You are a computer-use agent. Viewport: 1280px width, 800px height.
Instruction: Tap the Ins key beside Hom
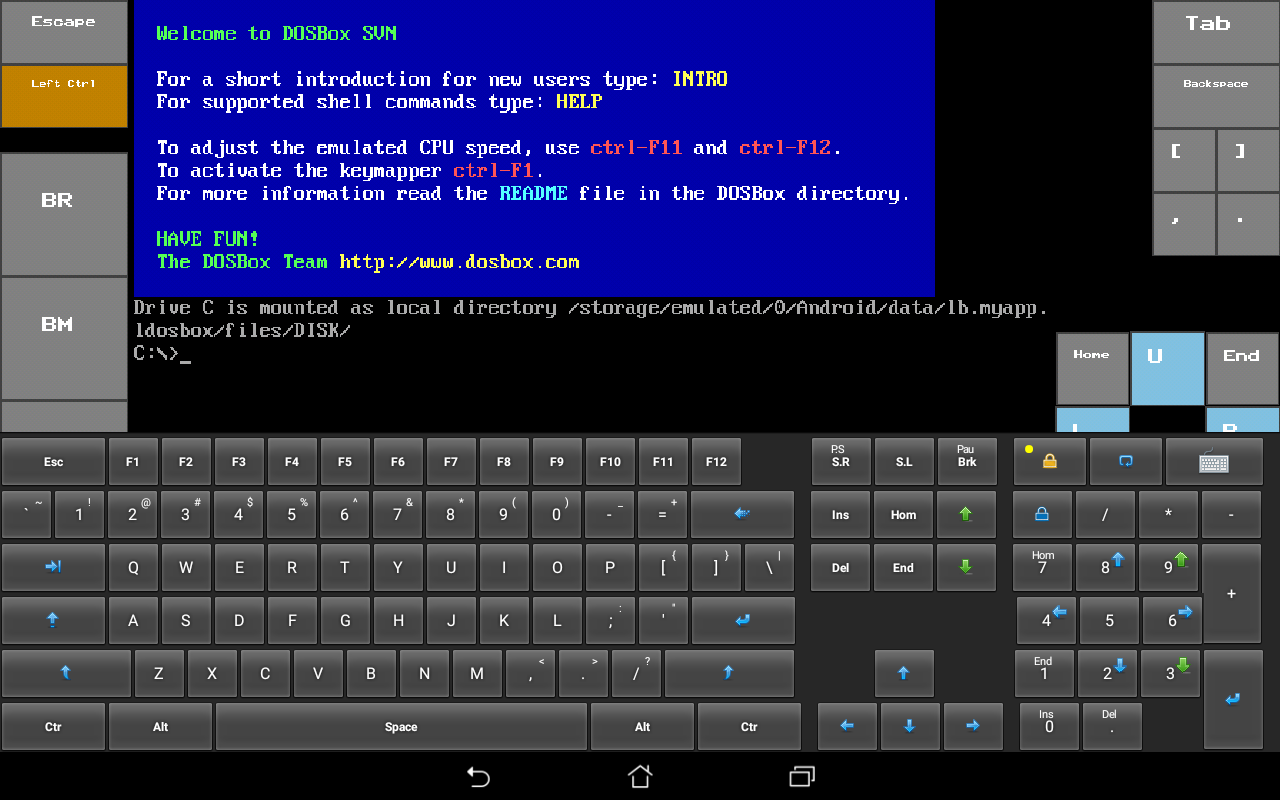click(840, 514)
